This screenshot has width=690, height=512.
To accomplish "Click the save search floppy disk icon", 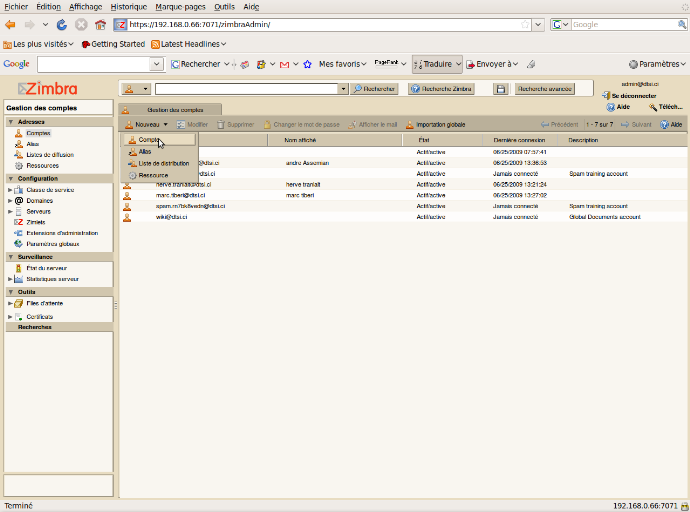I will pyautogui.click(x=501, y=89).
